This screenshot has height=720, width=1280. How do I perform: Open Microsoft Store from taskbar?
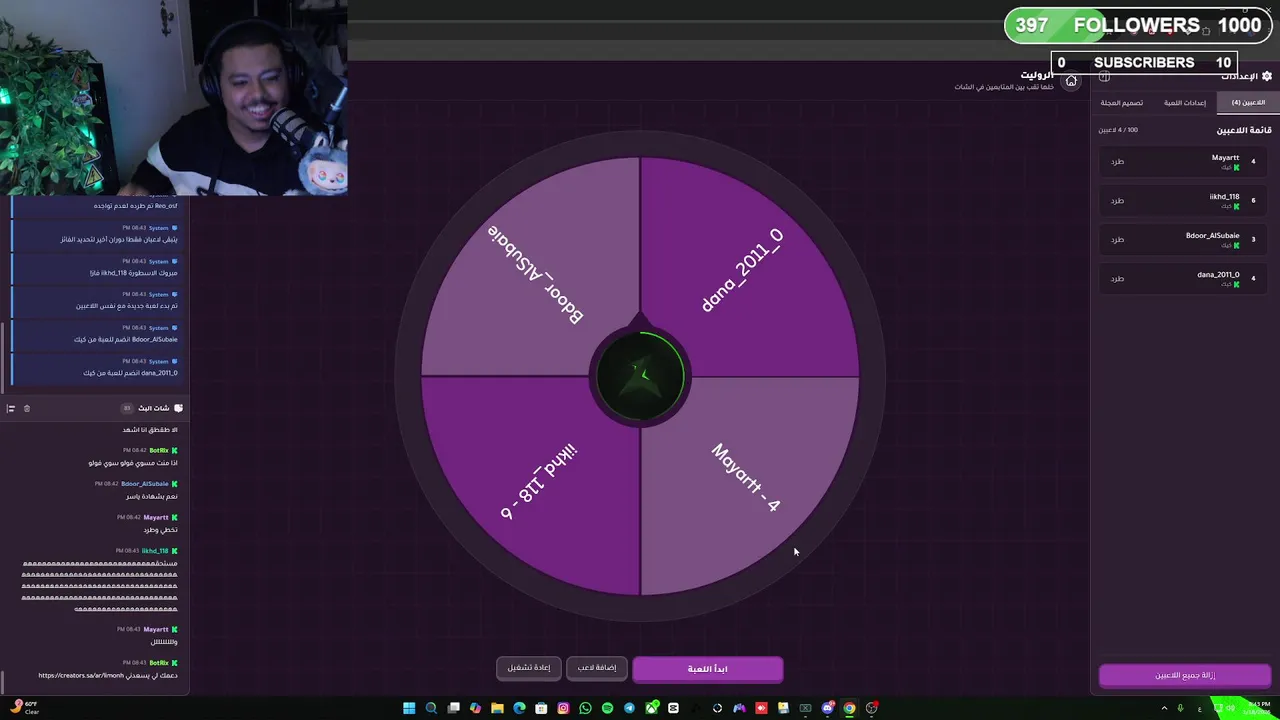(541, 708)
